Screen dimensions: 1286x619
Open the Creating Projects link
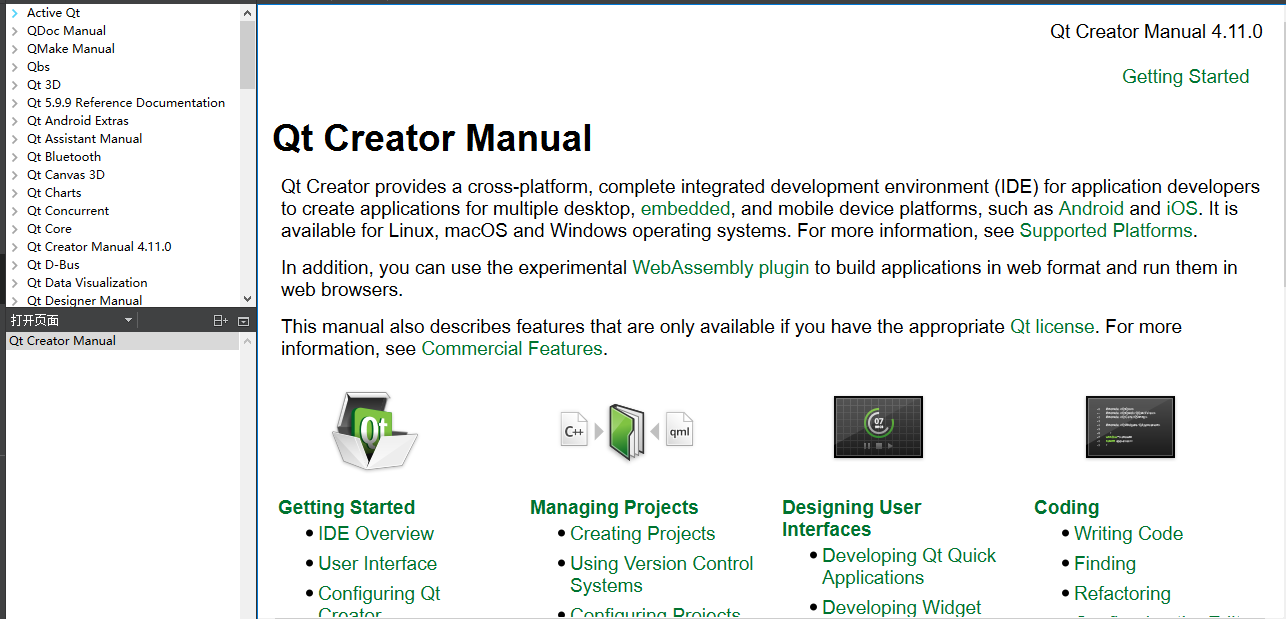pos(643,534)
